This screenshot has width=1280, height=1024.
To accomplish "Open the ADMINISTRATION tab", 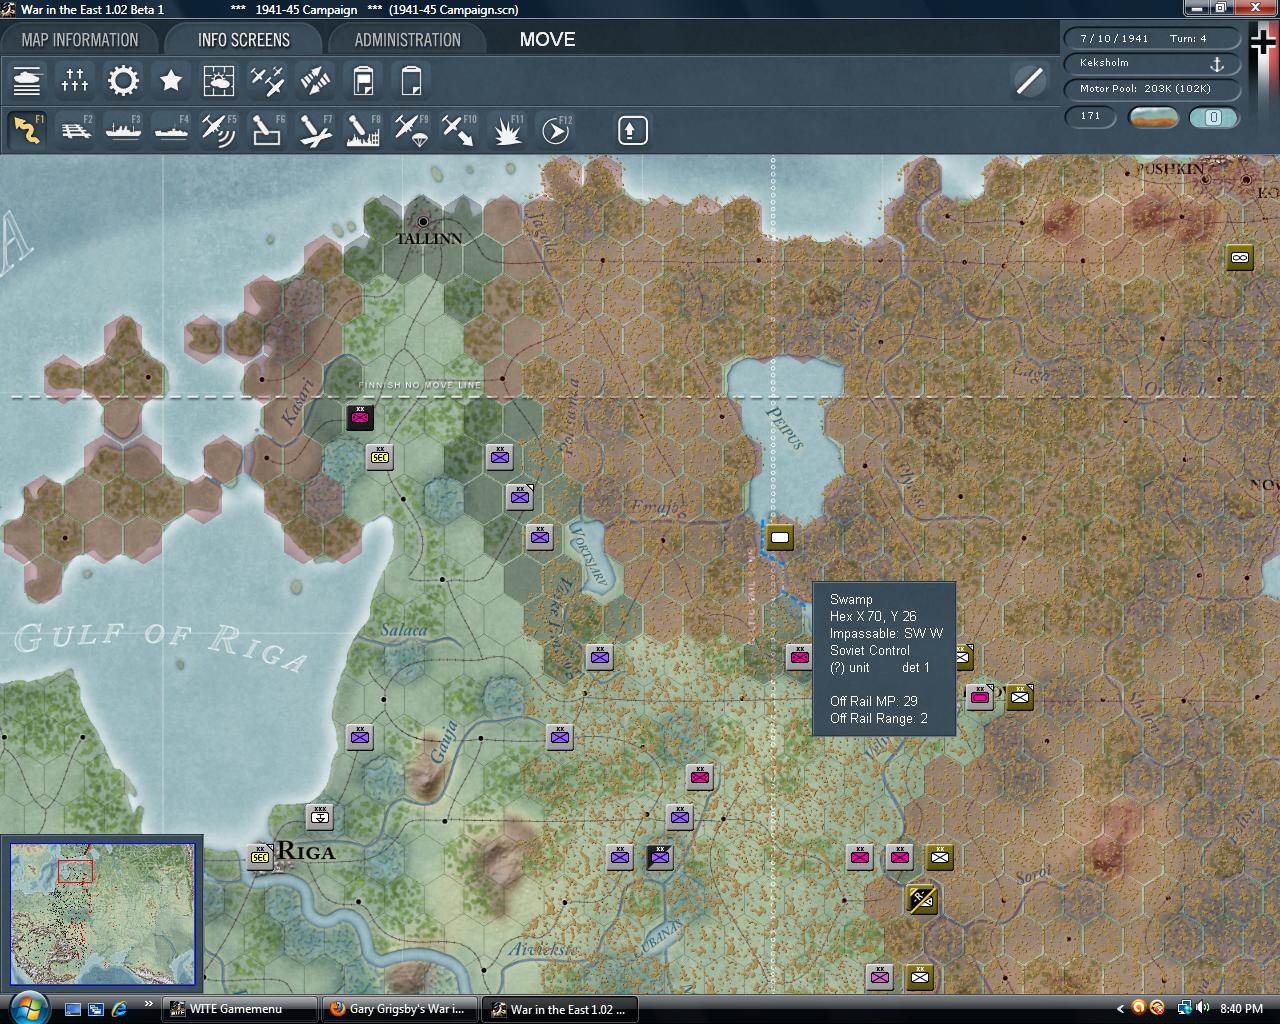I will point(407,40).
